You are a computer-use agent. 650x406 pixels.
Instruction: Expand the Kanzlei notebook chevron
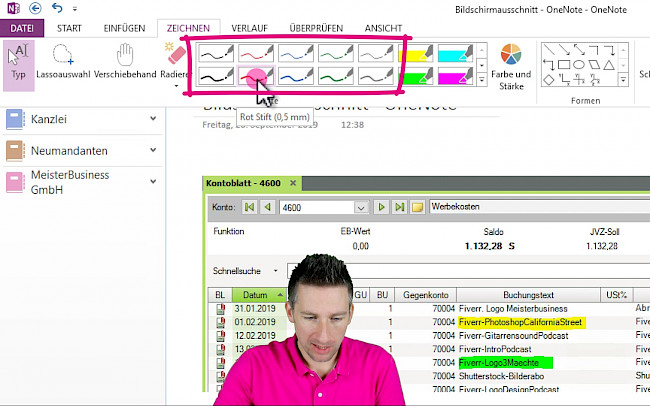pyautogui.click(x=153, y=119)
